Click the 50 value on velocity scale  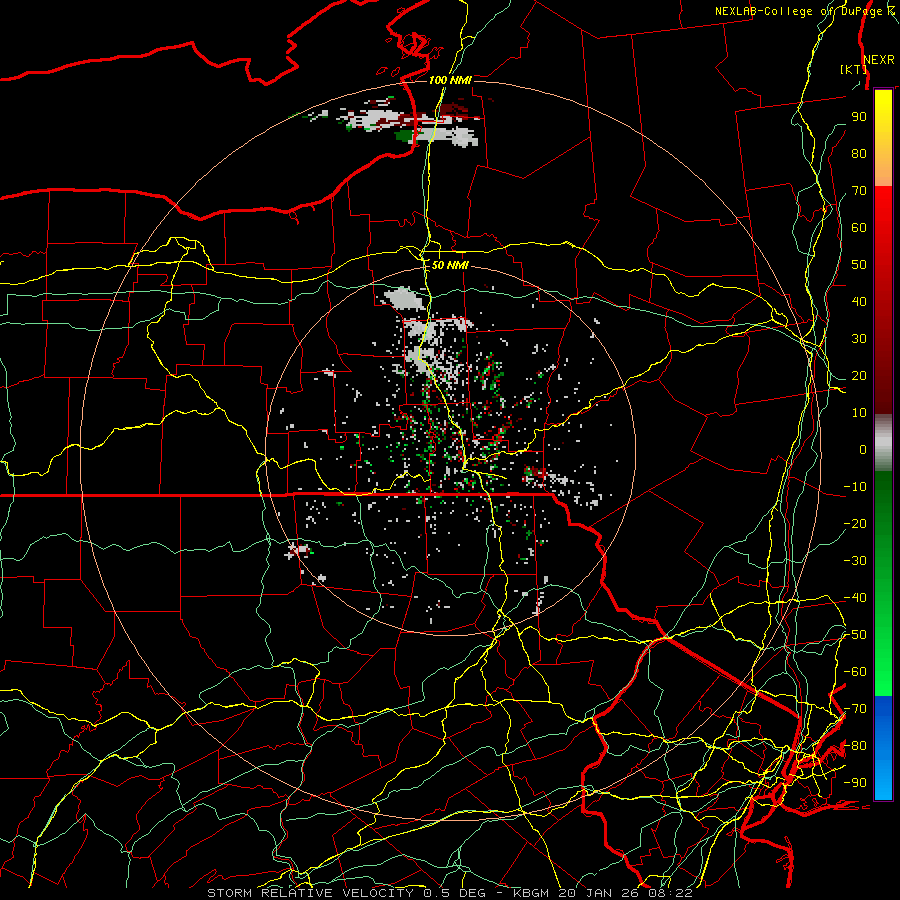859,265
